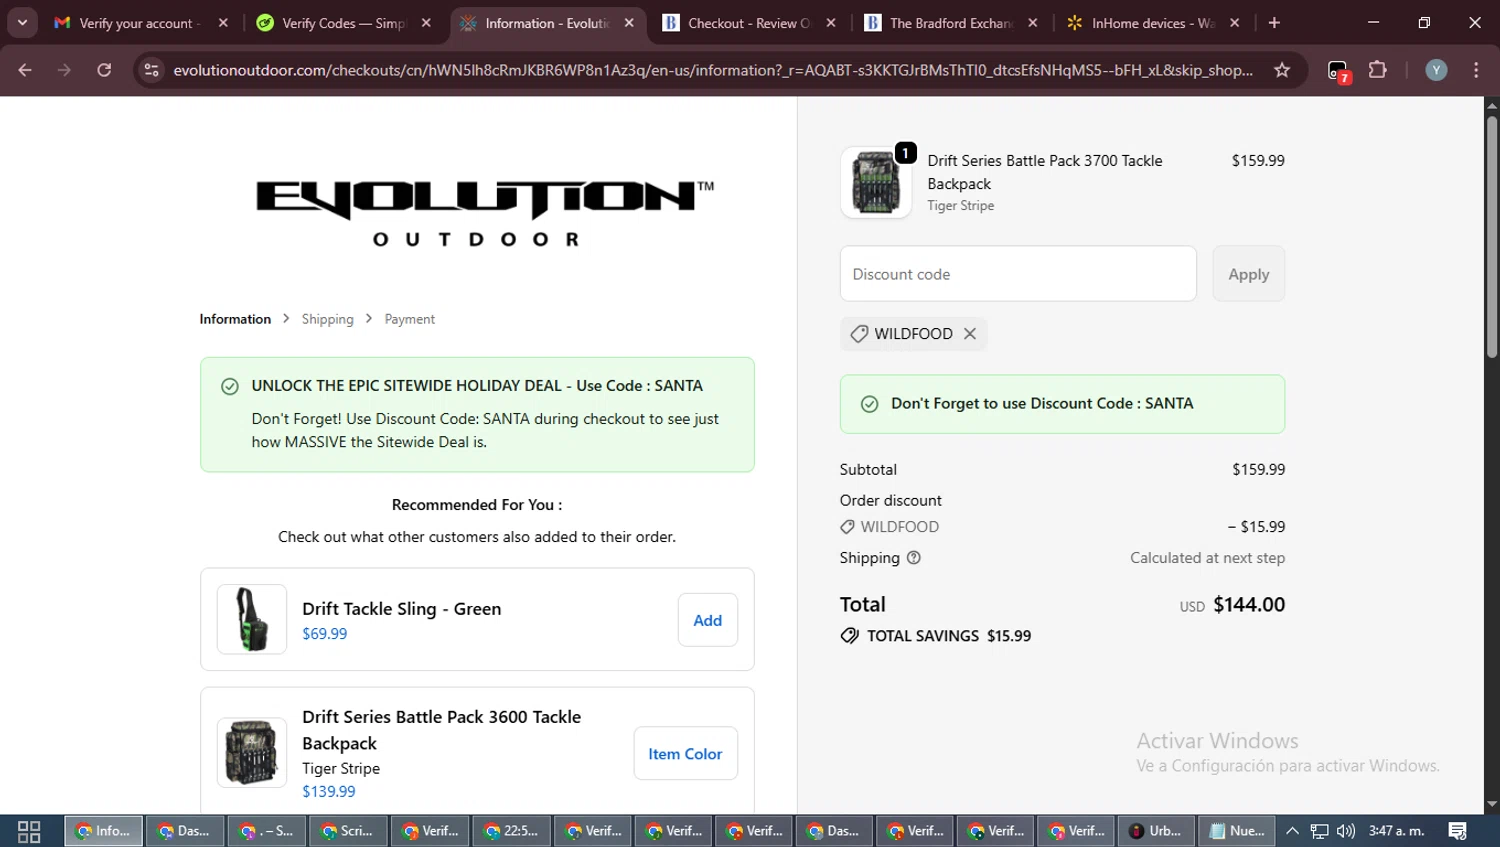This screenshot has height=847, width=1500.
Task: Open the Nue... notepad taskbar item
Action: tap(1237, 831)
